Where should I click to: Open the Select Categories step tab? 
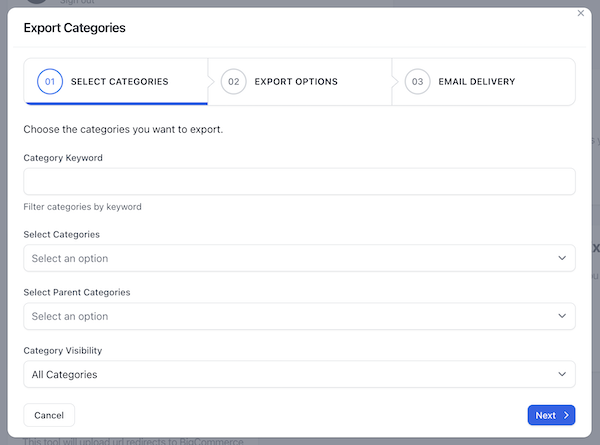116,82
